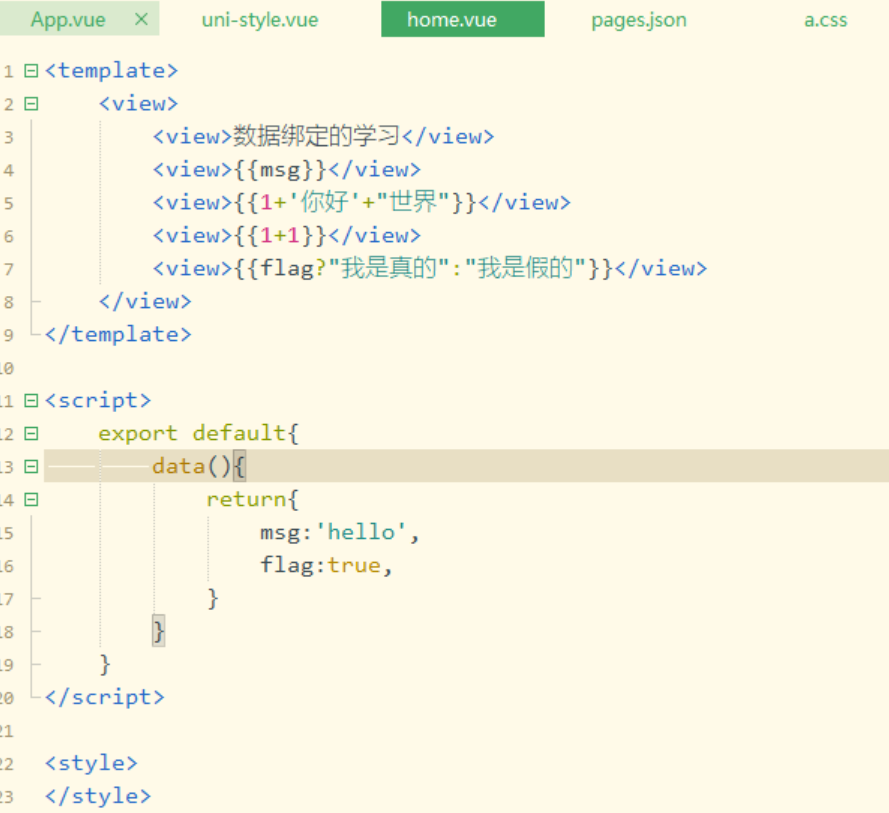Click the <script> opening tag

[98, 400]
